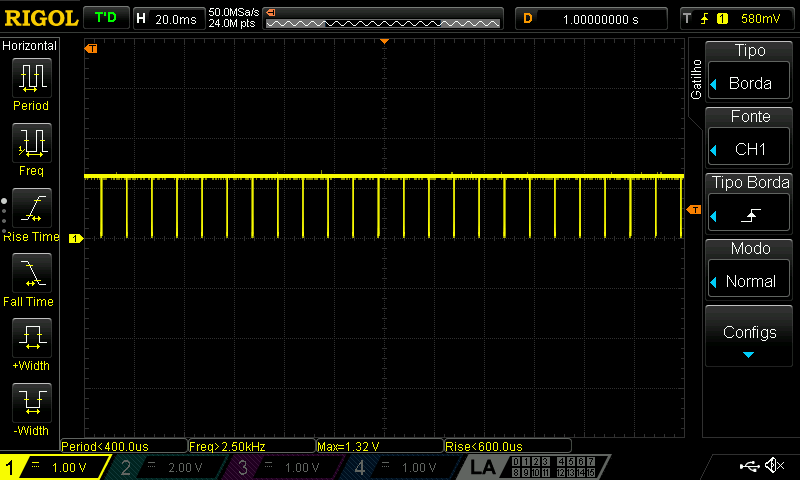Select the -Width measurement icon
The height and width of the screenshot is (480, 800).
pos(32,402)
